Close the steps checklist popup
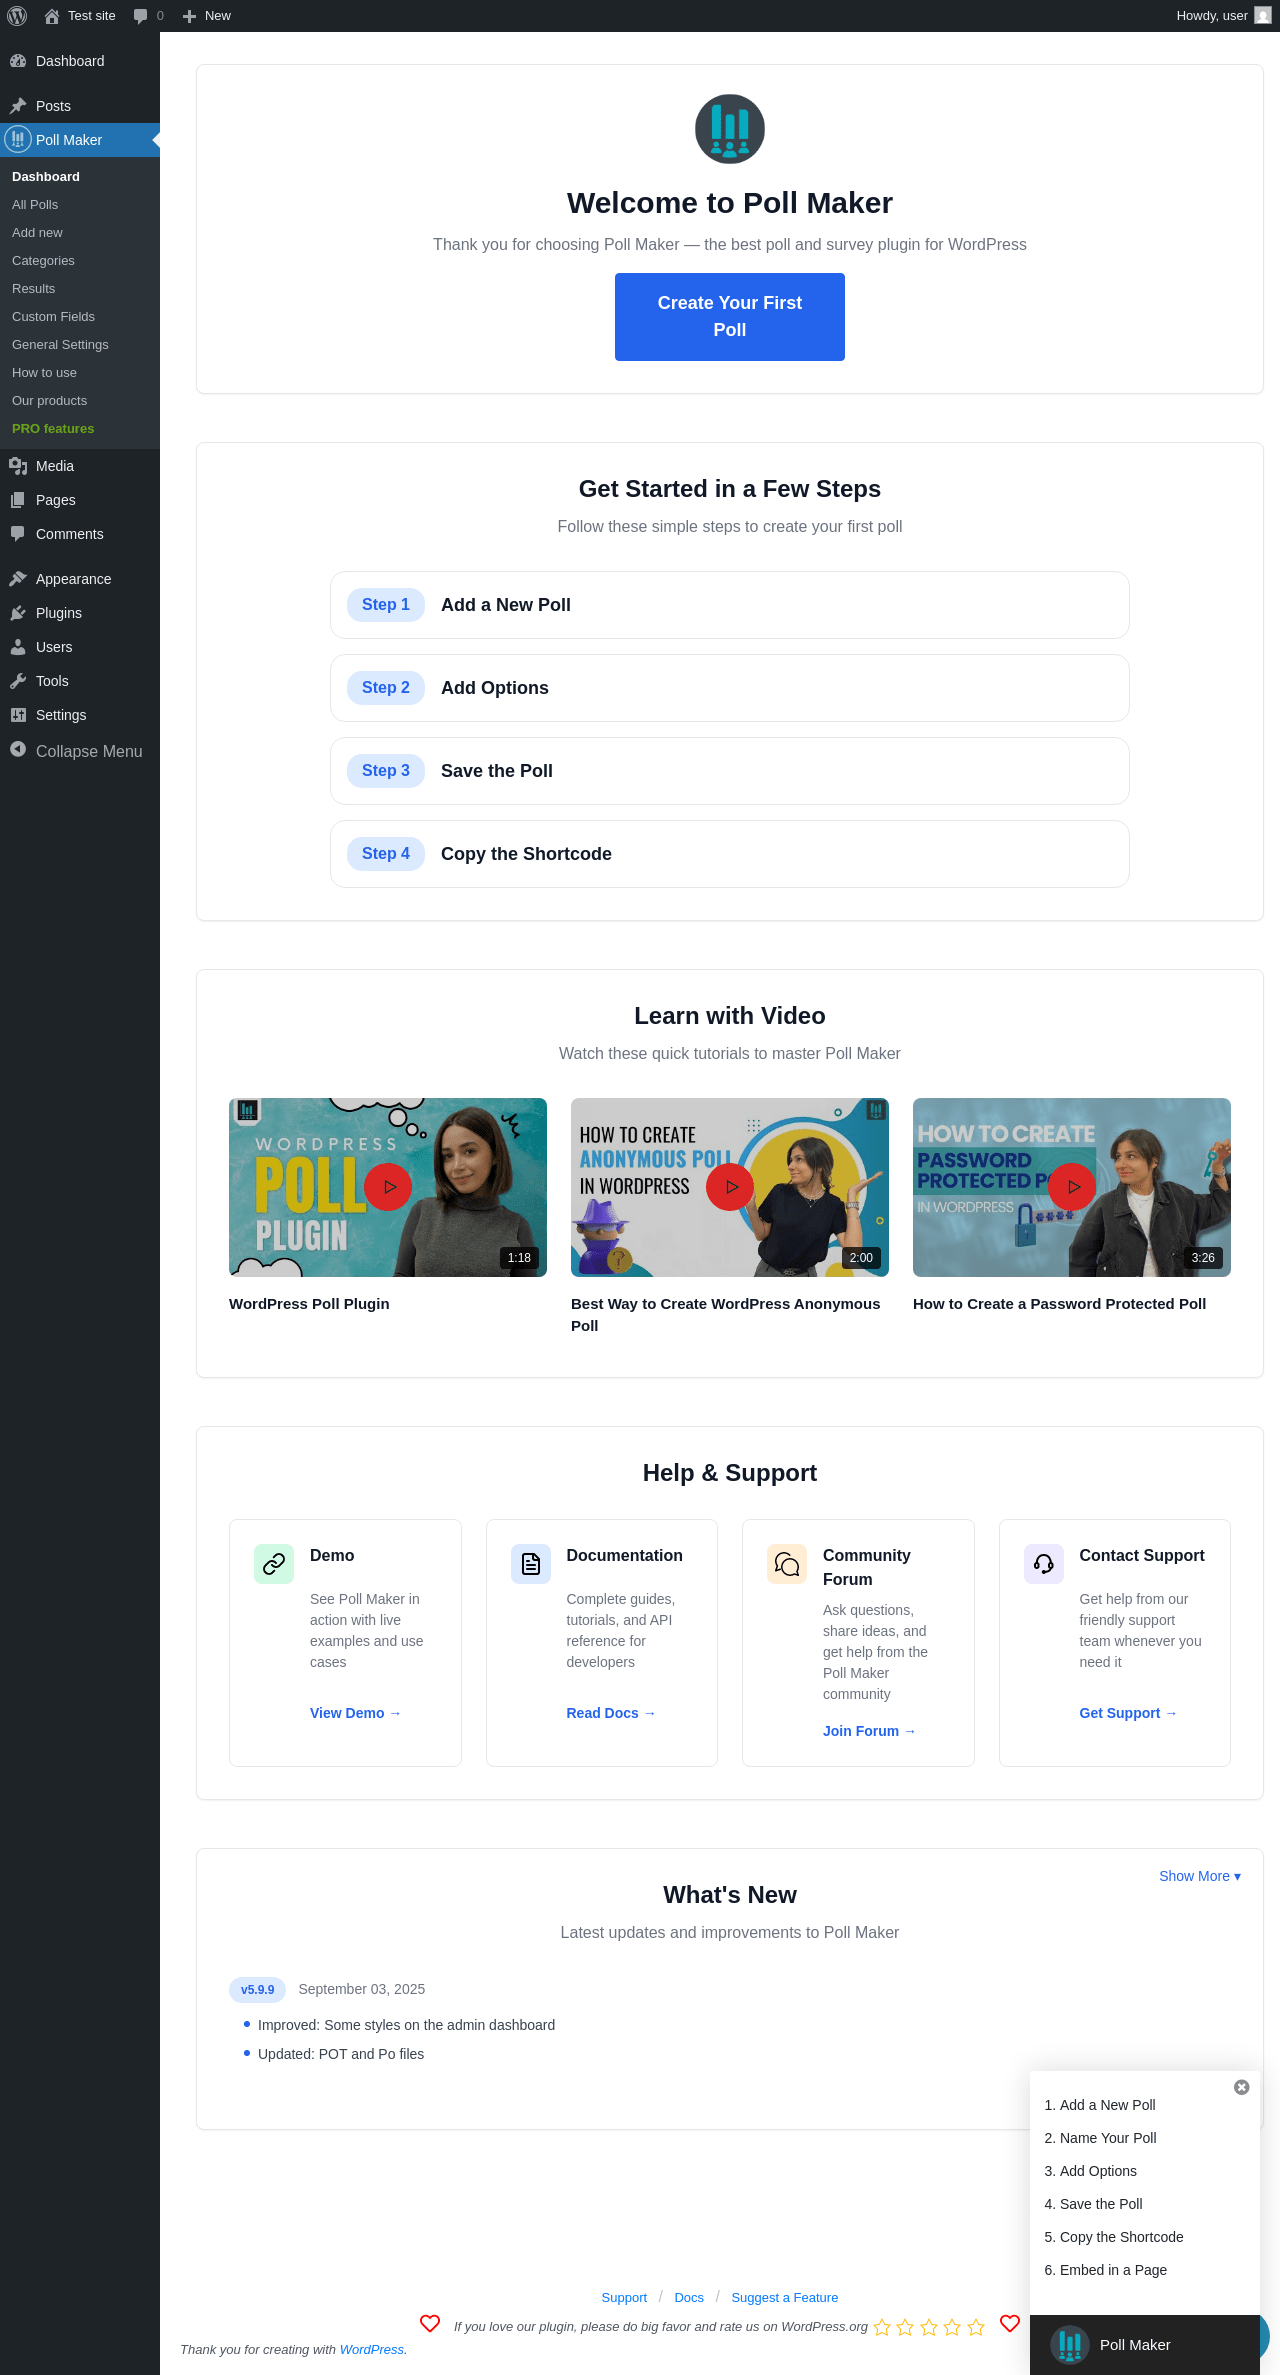 (x=1242, y=2087)
